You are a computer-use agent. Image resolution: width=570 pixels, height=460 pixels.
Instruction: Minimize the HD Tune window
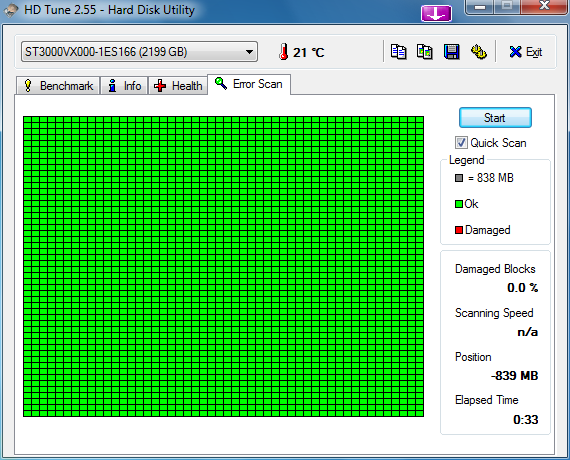click(x=480, y=7)
